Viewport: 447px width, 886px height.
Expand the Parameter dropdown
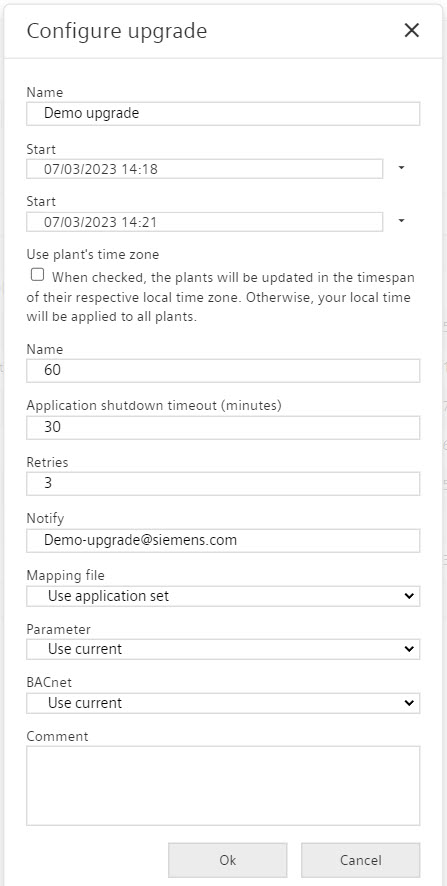point(223,649)
